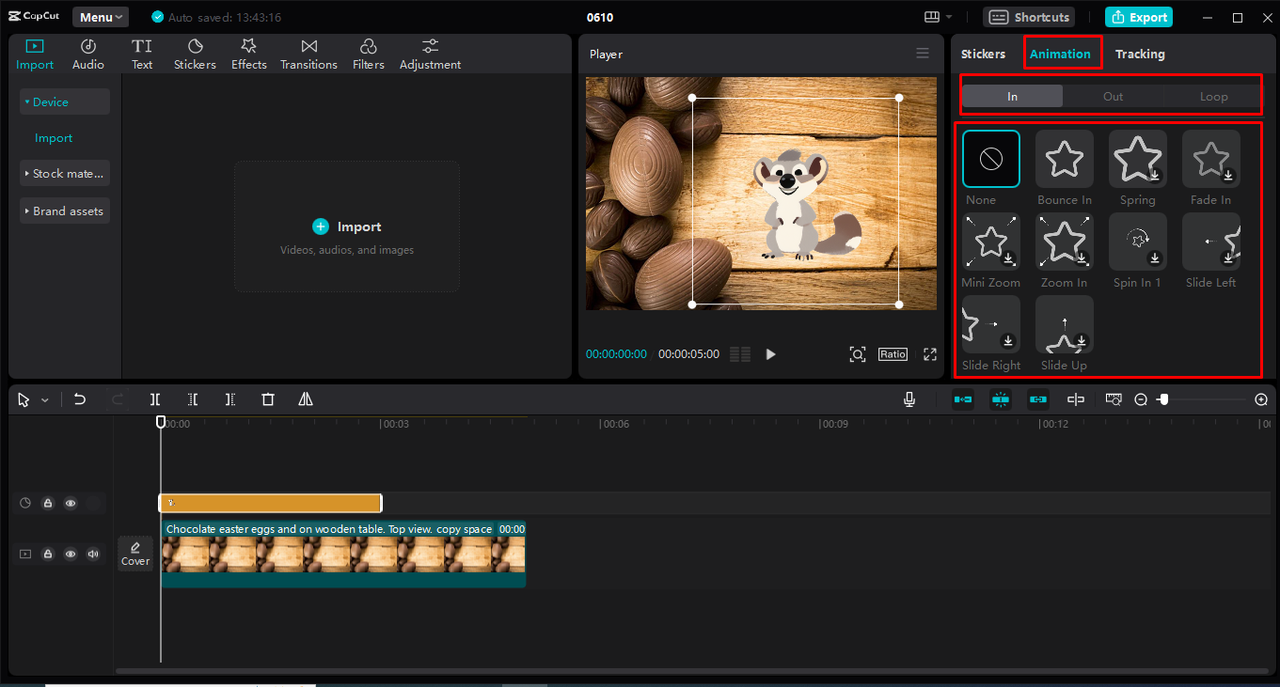Image resolution: width=1280 pixels, height=687 pixels.
Task: Collapse the Device section
Action: coord(65,102)
